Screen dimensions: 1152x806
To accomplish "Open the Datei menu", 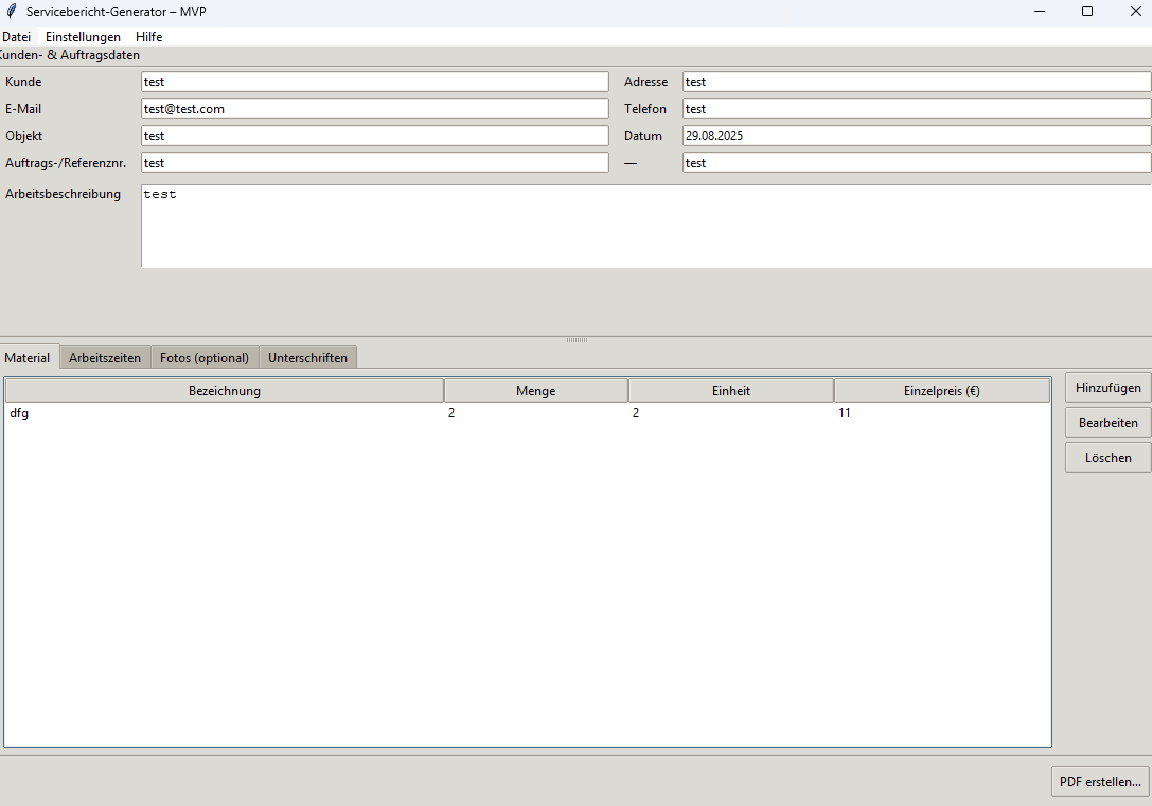I will point(17,36).
